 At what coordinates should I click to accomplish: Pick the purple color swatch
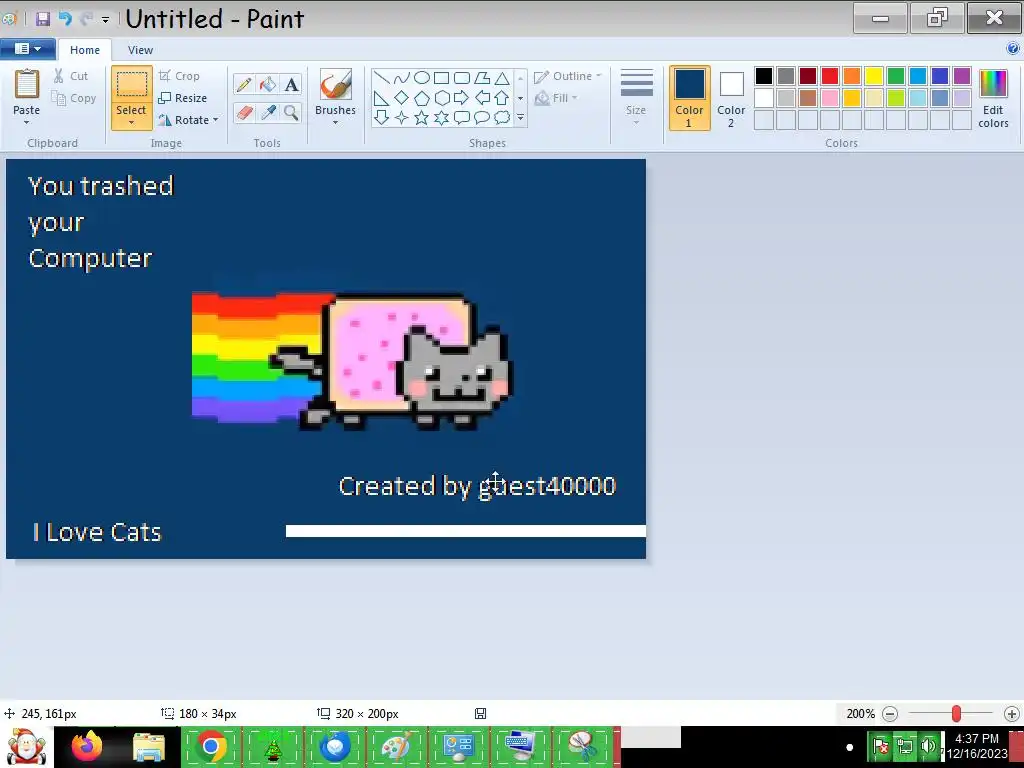coord(962,76)
